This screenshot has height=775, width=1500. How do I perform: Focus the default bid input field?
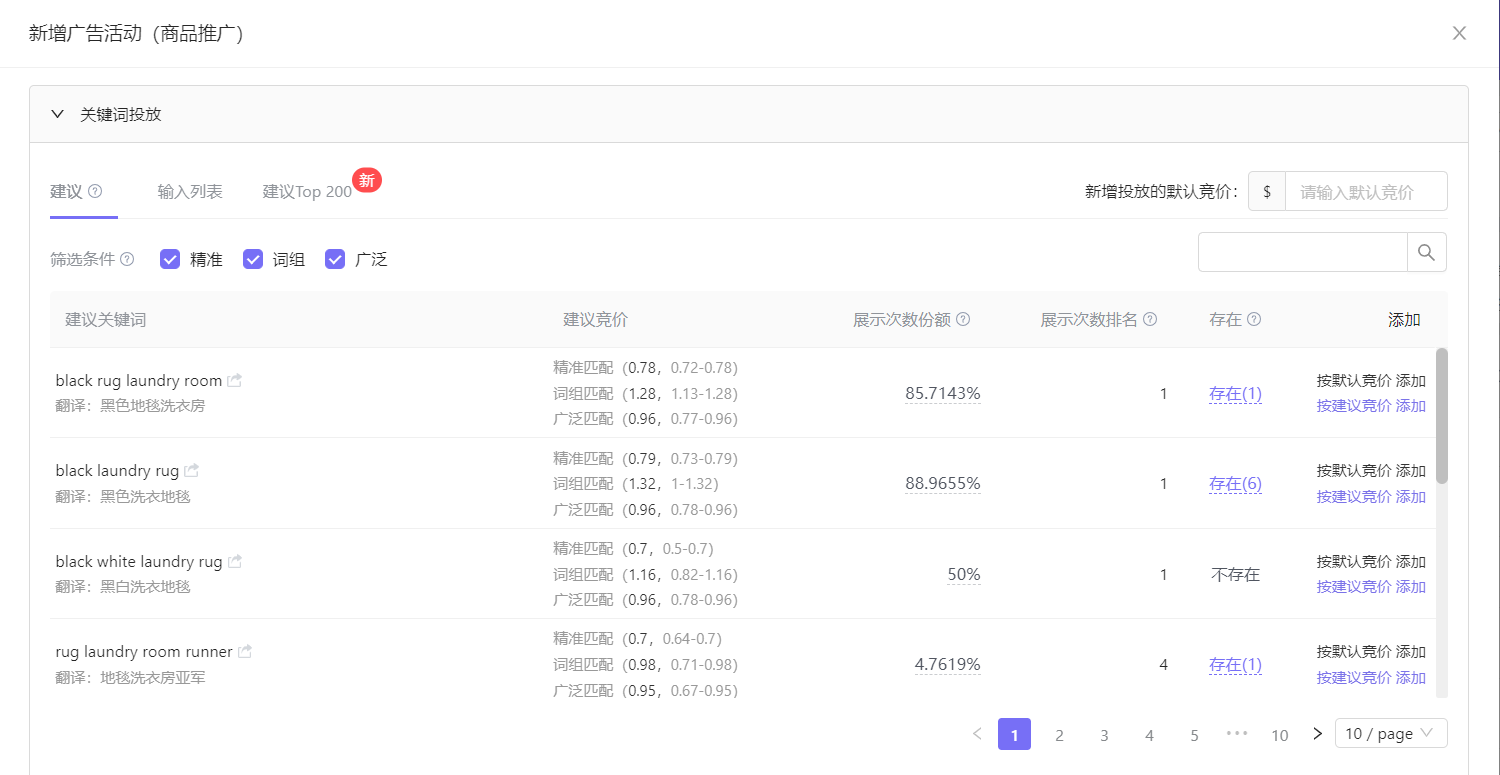(x=1366, y=192)
